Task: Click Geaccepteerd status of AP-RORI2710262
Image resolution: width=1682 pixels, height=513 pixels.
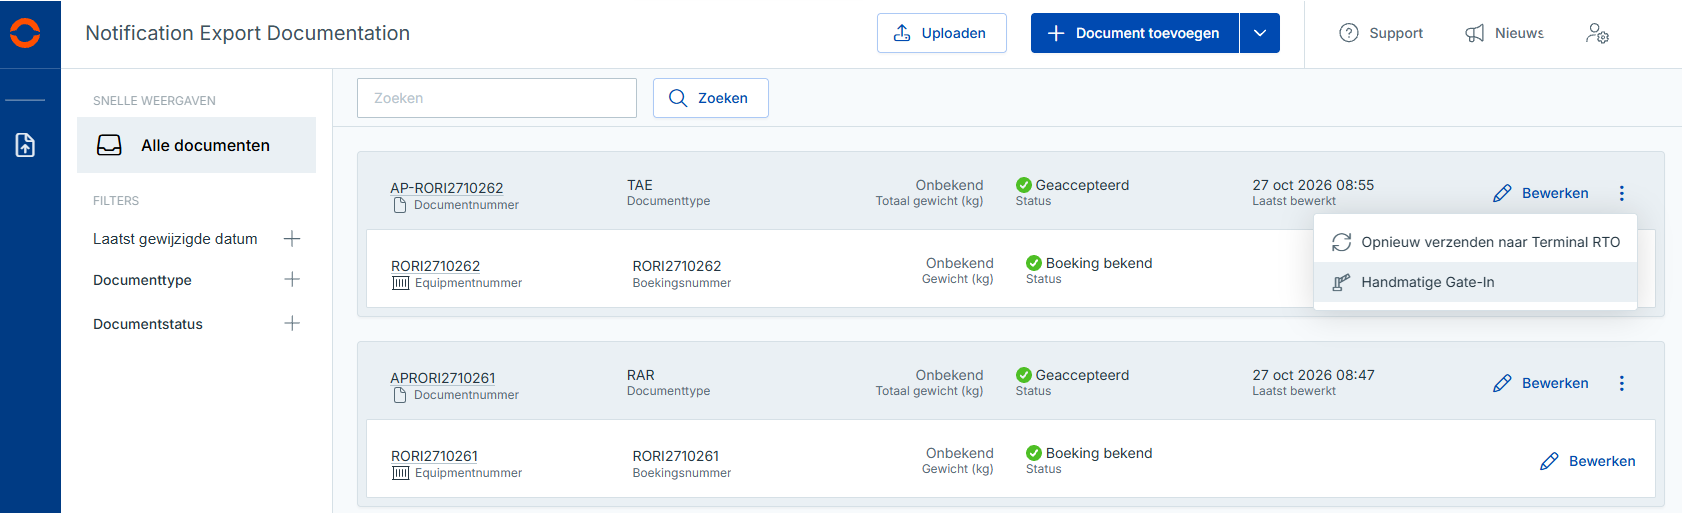Action: coord(1072,185)
